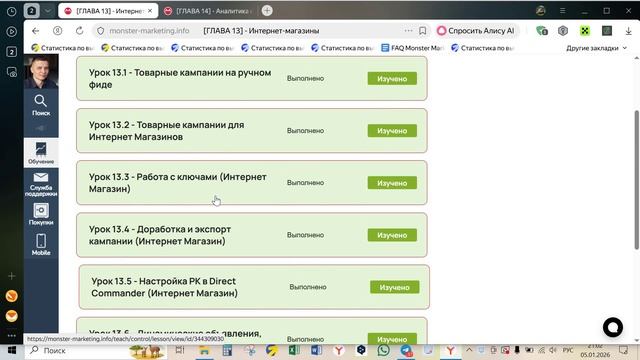Screen dimensions: 640x360
Task: Open browser history clock icon
Action: click(11, 11)
